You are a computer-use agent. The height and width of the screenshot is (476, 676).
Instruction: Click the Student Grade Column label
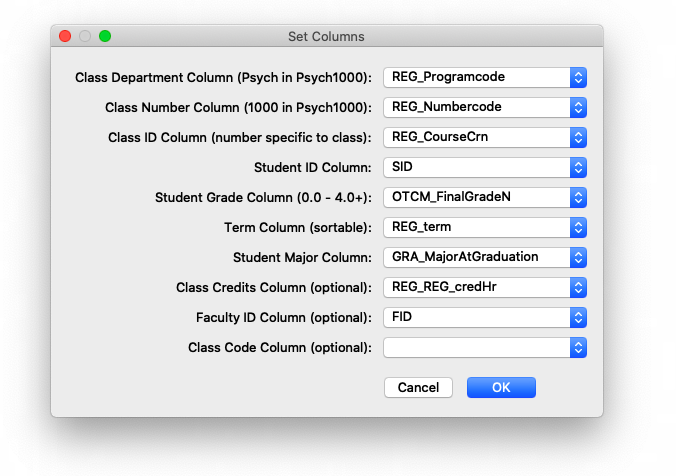263,197
